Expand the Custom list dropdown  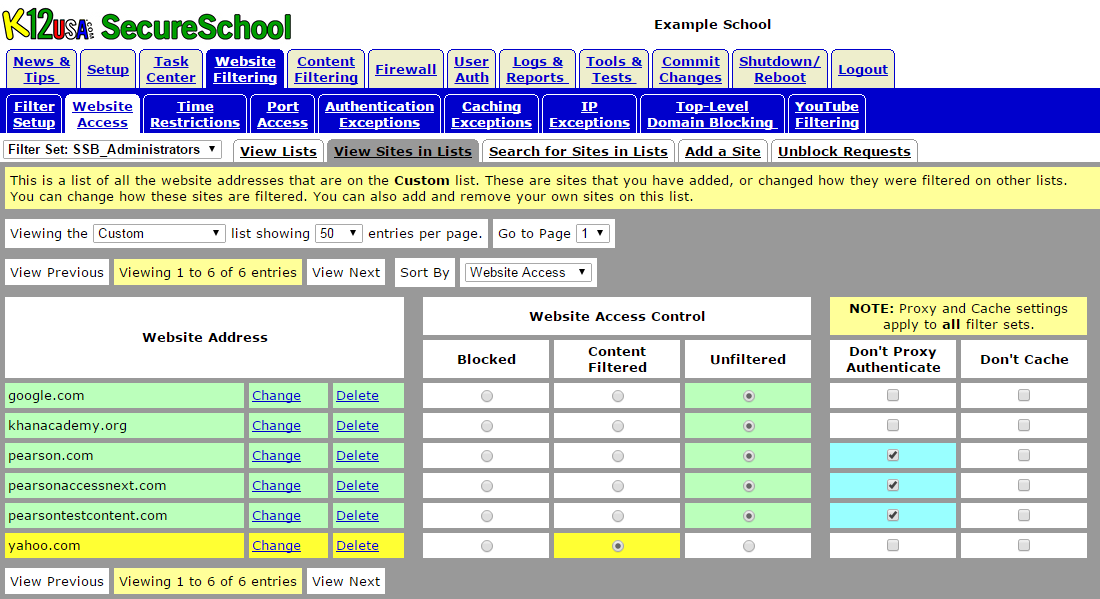coord(159,234)
